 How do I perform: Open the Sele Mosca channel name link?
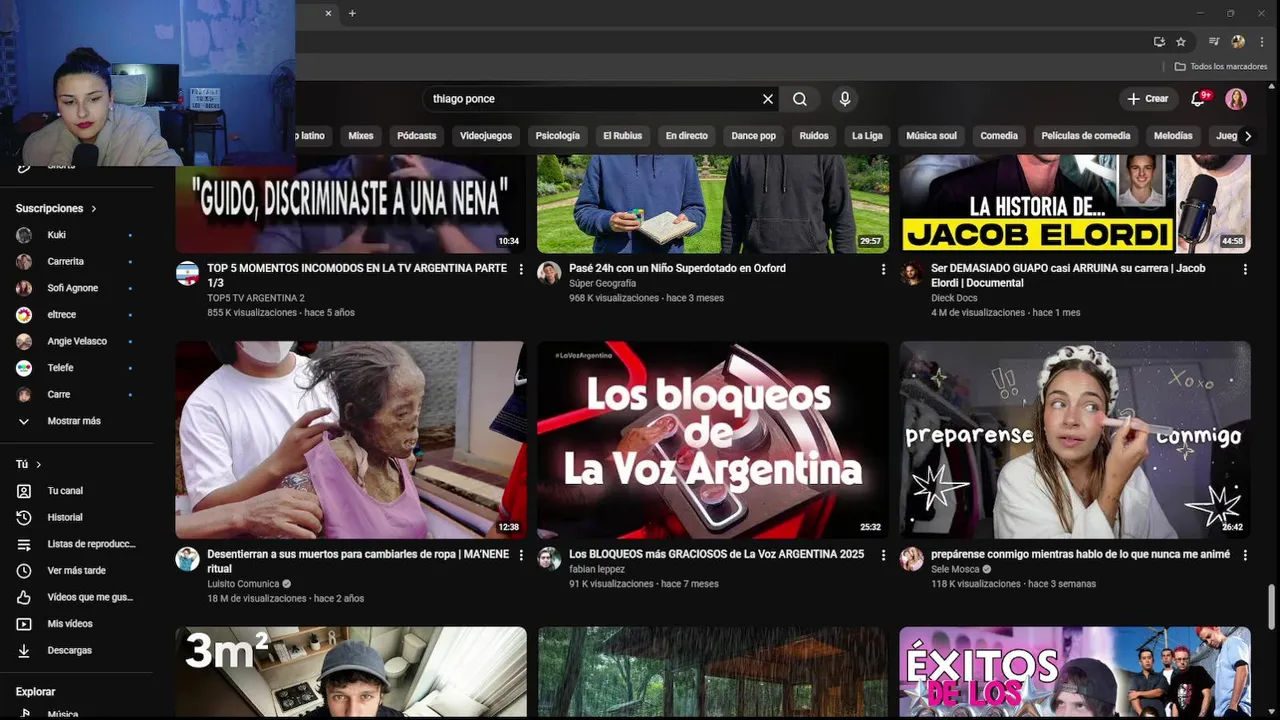tap(954, 569)
